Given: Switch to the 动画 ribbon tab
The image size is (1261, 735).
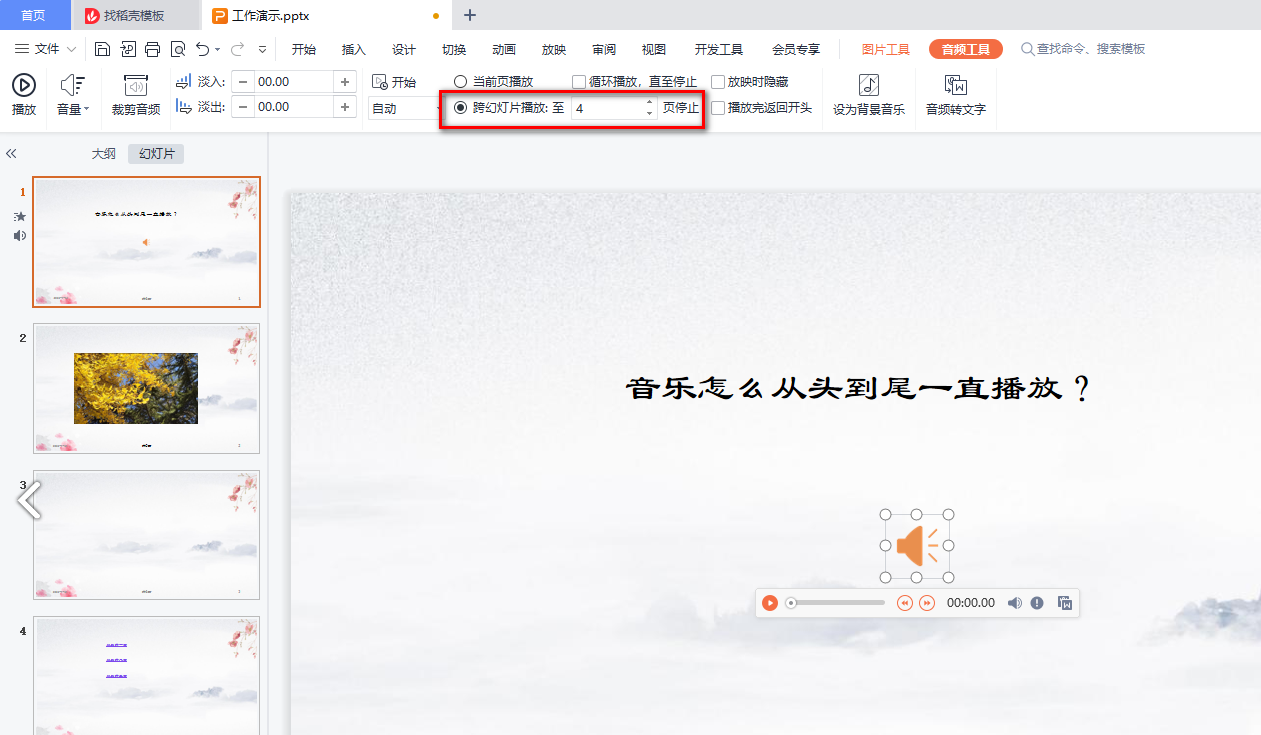Looking at the screenshot, I should coord(503,48).
